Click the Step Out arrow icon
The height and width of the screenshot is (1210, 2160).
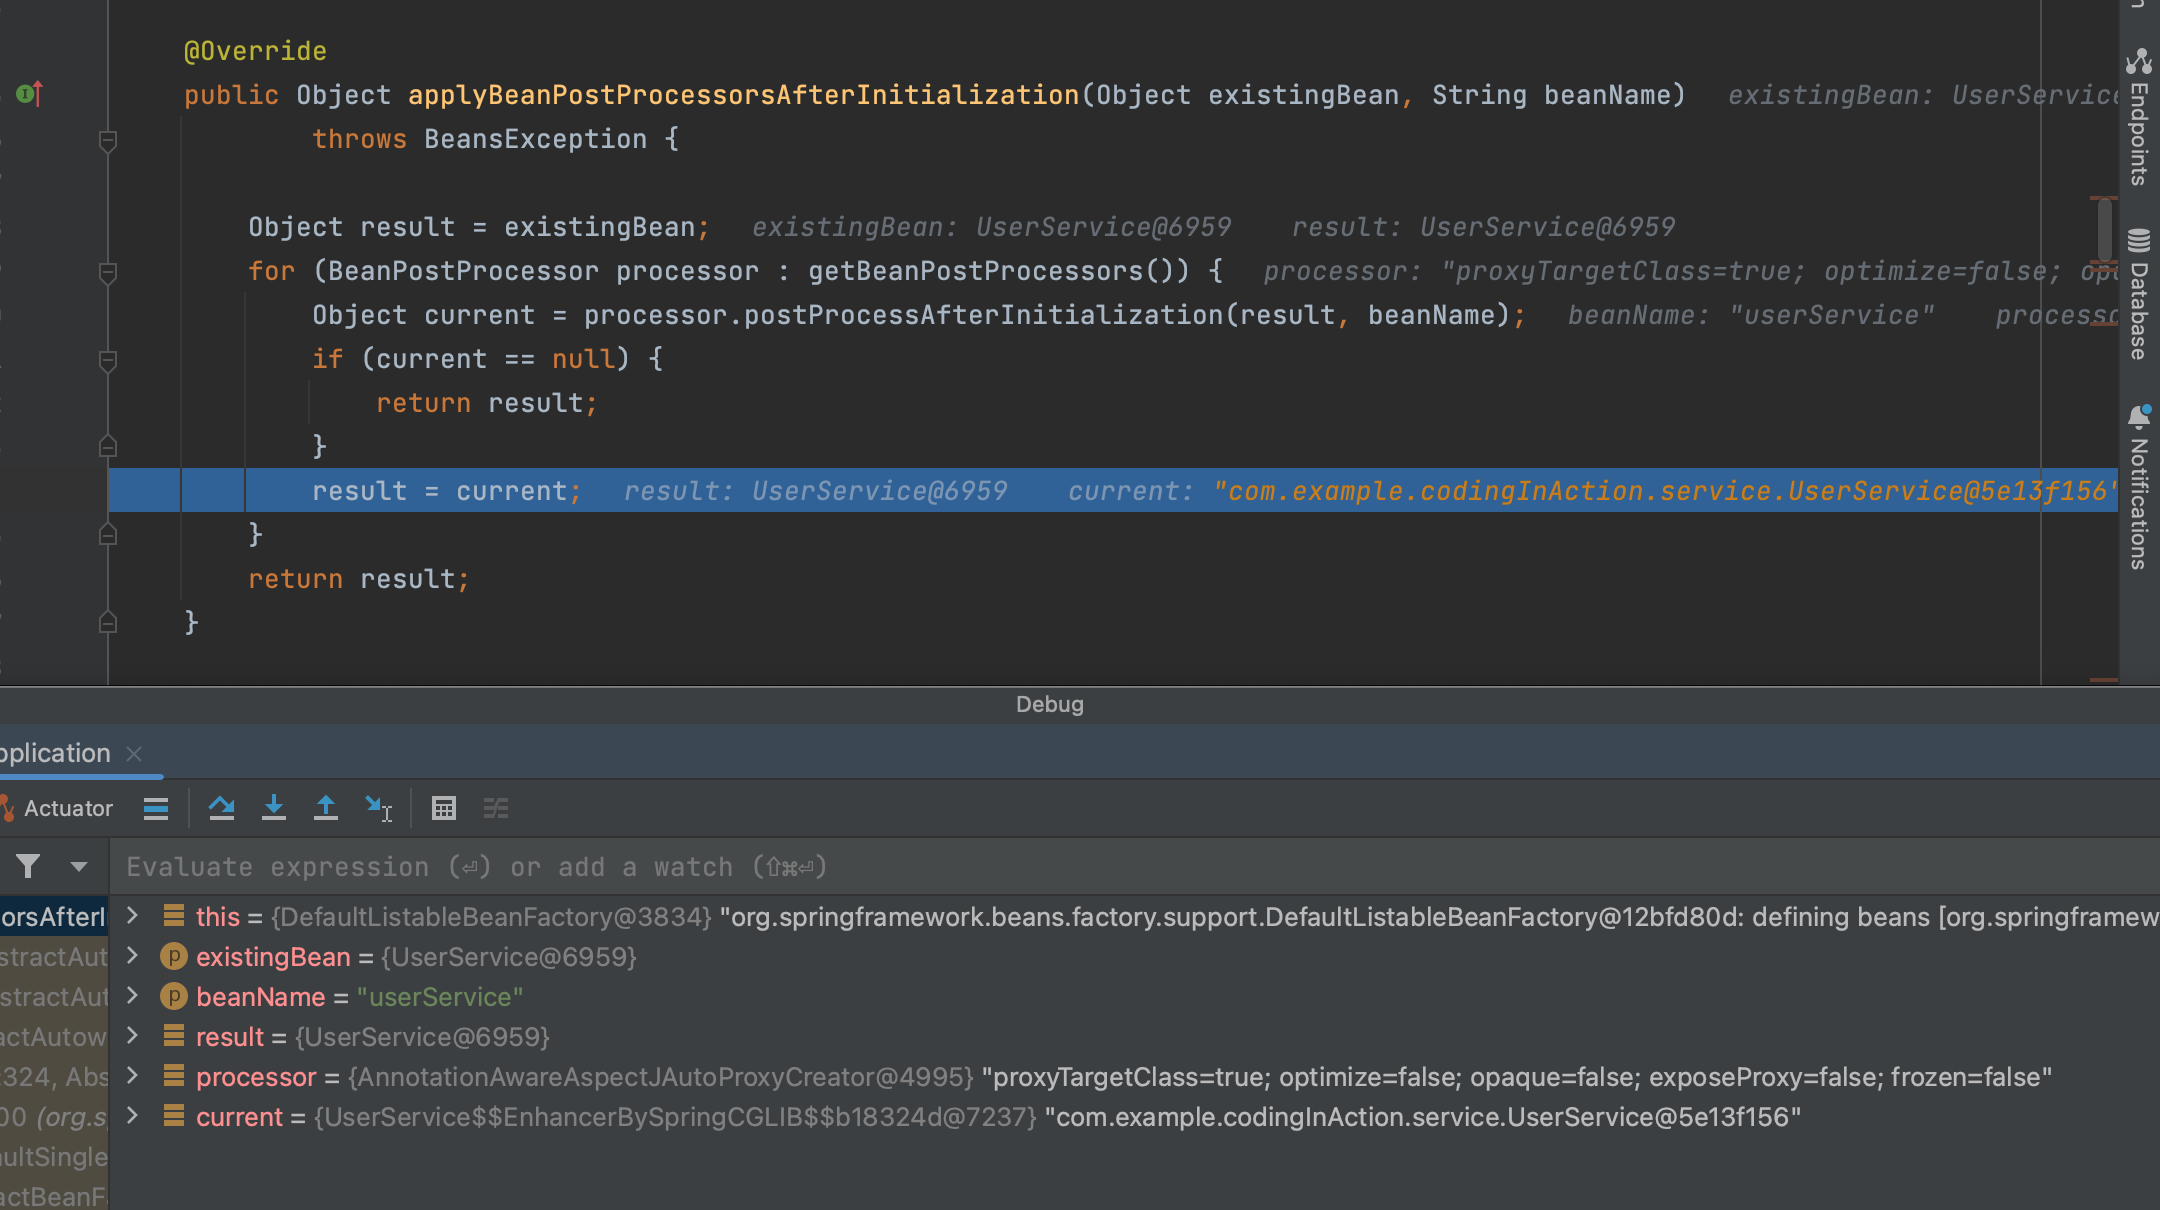pyautogui.click(x=325, y=808)
